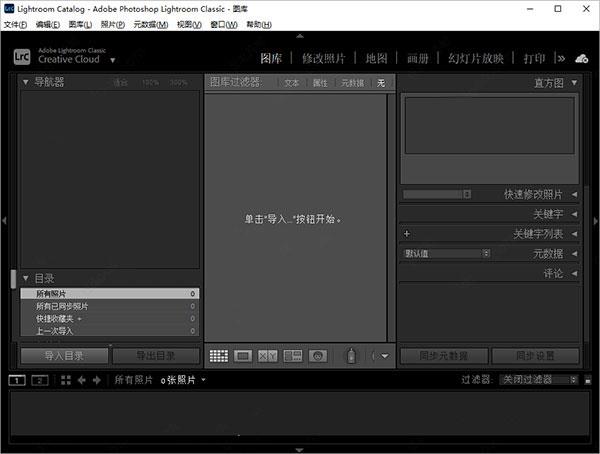Open the Creative Cloud identity plate dropdown
Viewport: 600px width, 454px height.
(x=112, y=60)
